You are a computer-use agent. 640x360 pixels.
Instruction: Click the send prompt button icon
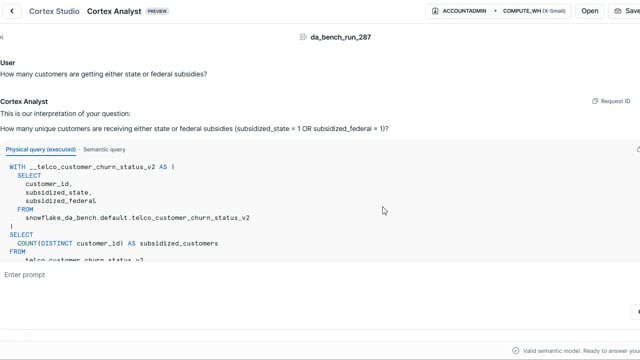[x=637, y=312]
